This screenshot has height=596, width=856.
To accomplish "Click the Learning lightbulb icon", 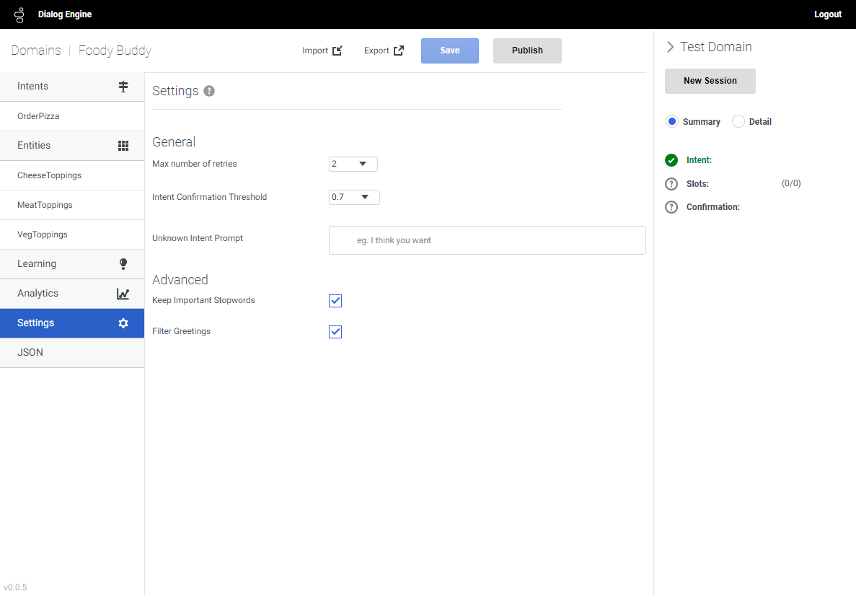I will click(x=123, y=264).
